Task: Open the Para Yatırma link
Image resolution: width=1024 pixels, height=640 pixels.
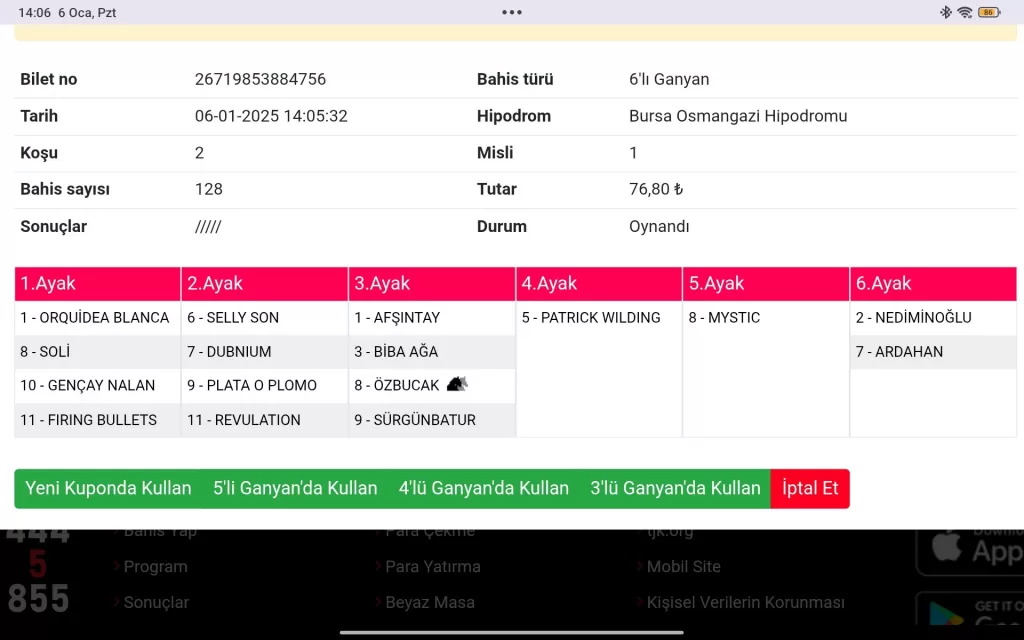Action: (x=432, y=566)
